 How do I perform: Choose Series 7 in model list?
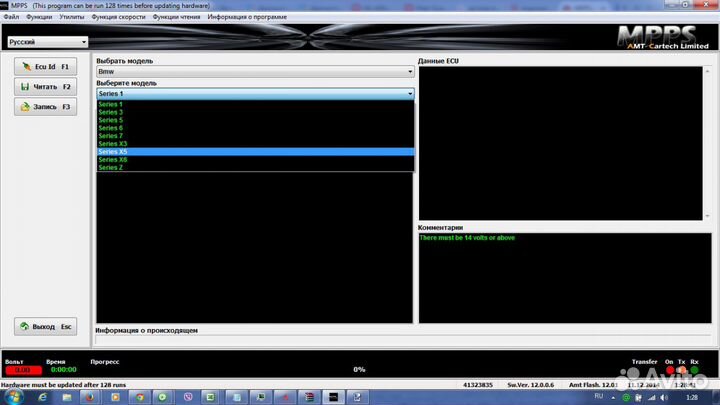coord(110,136)
